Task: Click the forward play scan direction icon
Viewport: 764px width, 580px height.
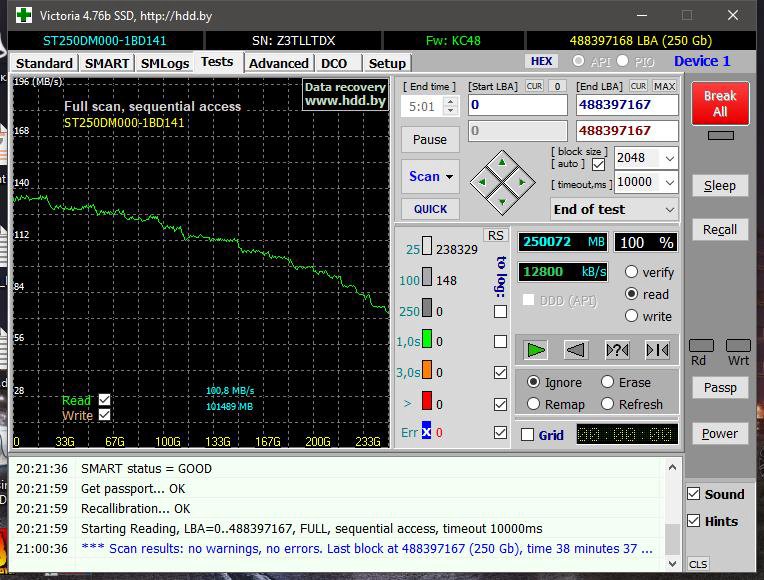Action: coord(536,349)
